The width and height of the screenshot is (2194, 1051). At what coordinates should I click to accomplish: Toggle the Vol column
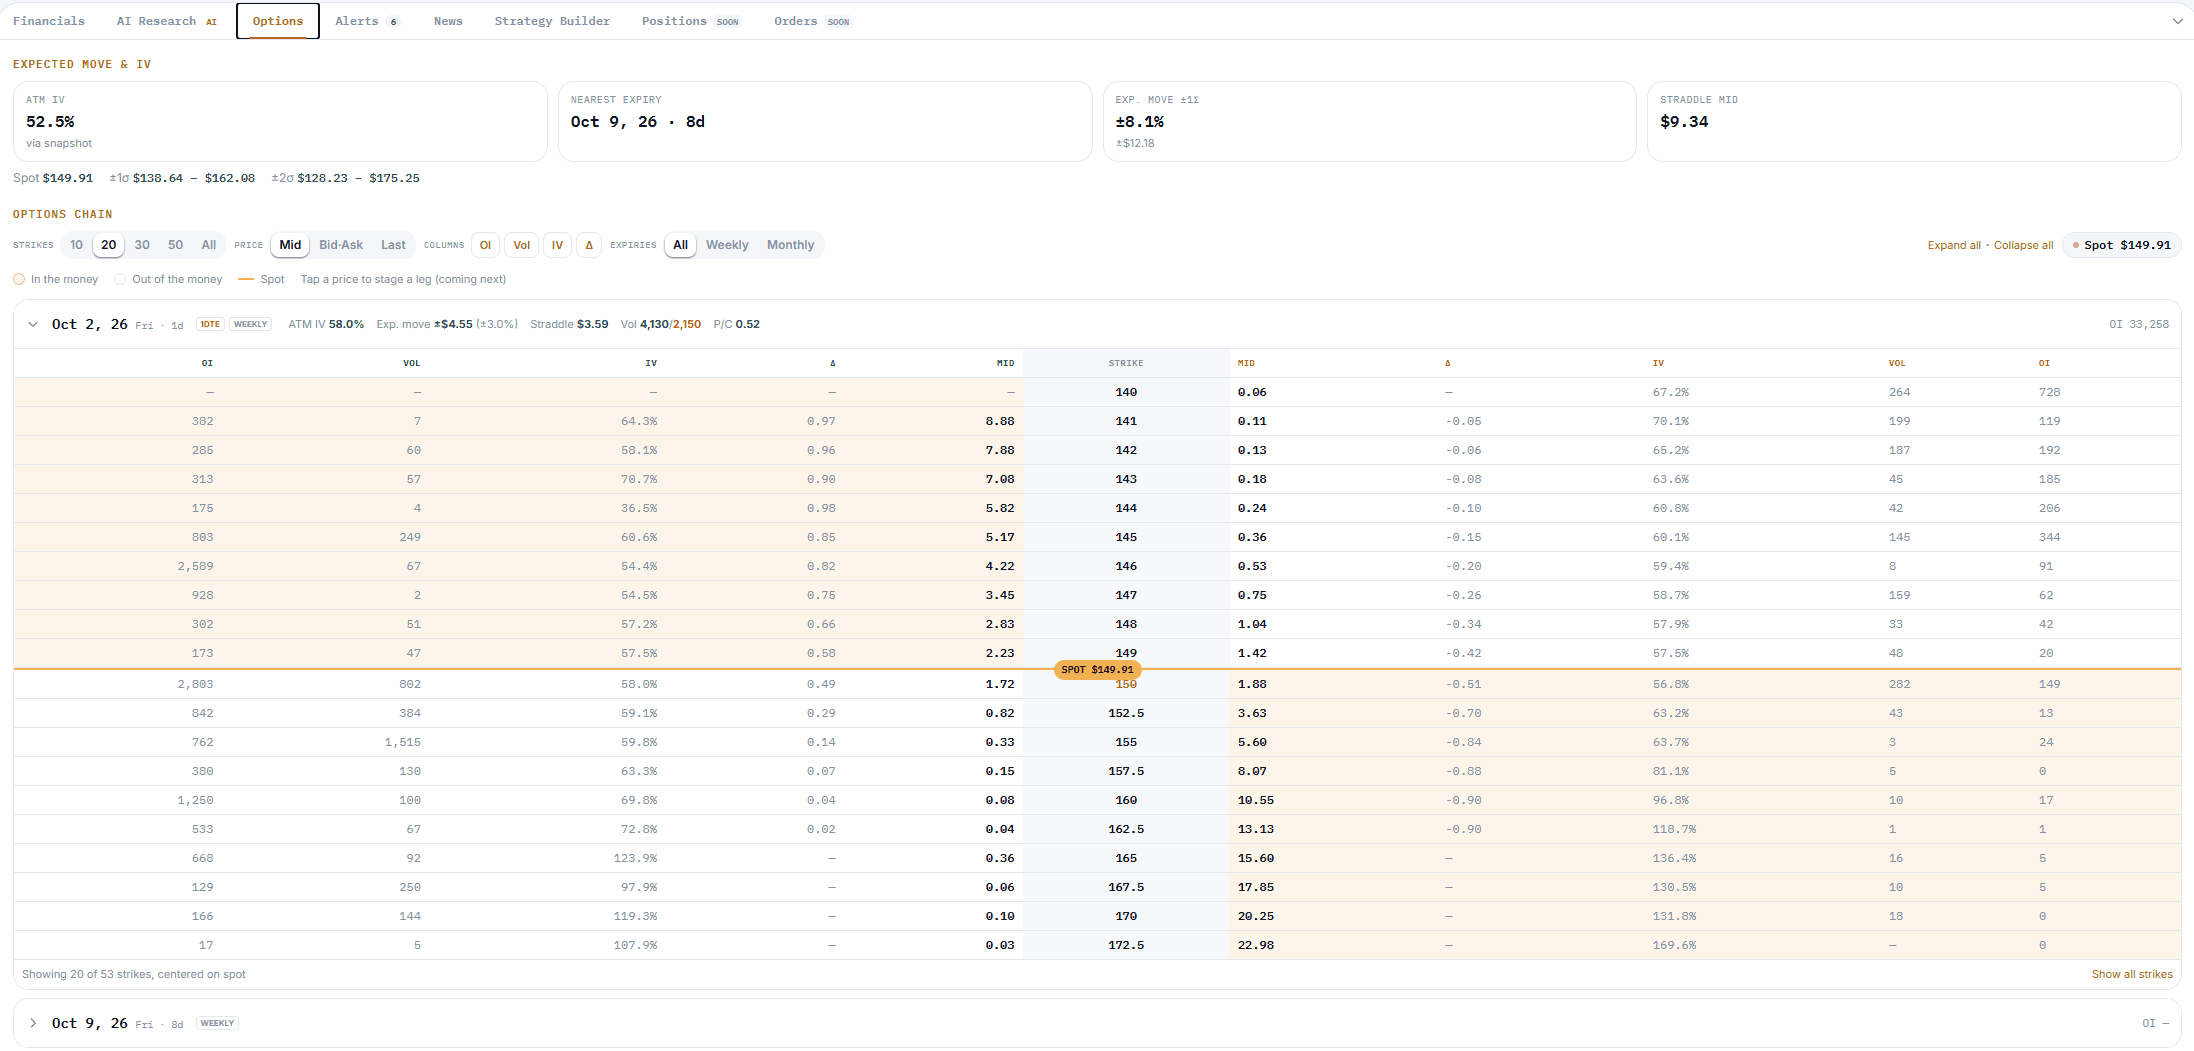coord(522,245)
